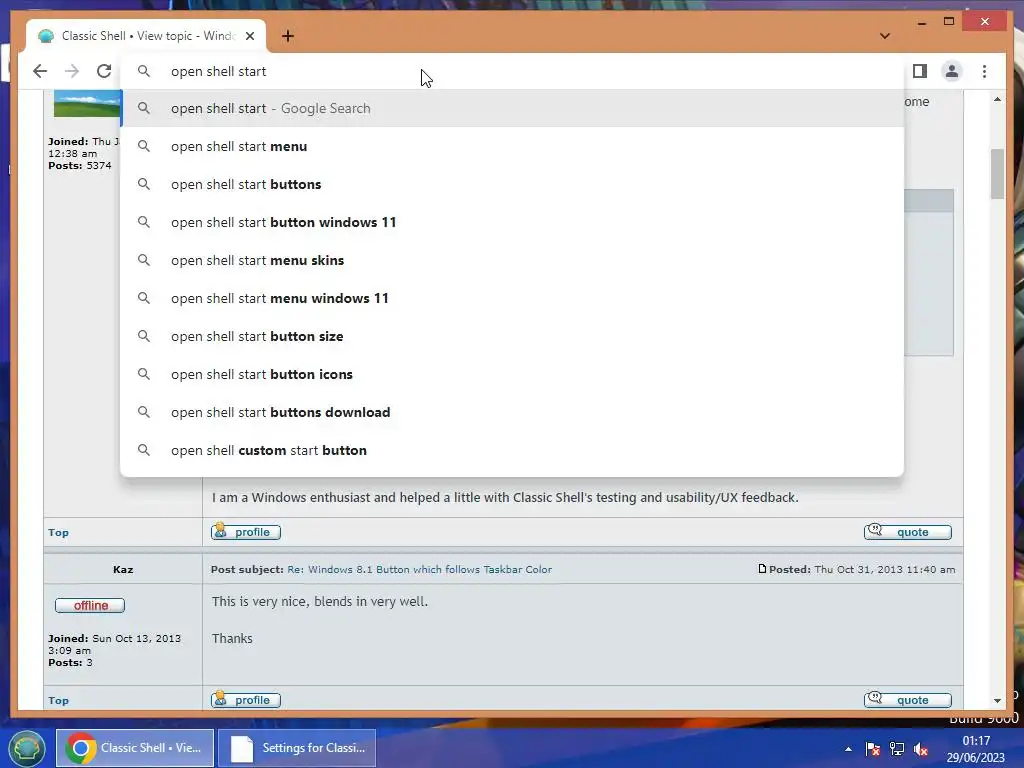Choose 'open shell start buttons download' suggestion
The height and width of the screenshot is (768, 1024).
[512, 412]
